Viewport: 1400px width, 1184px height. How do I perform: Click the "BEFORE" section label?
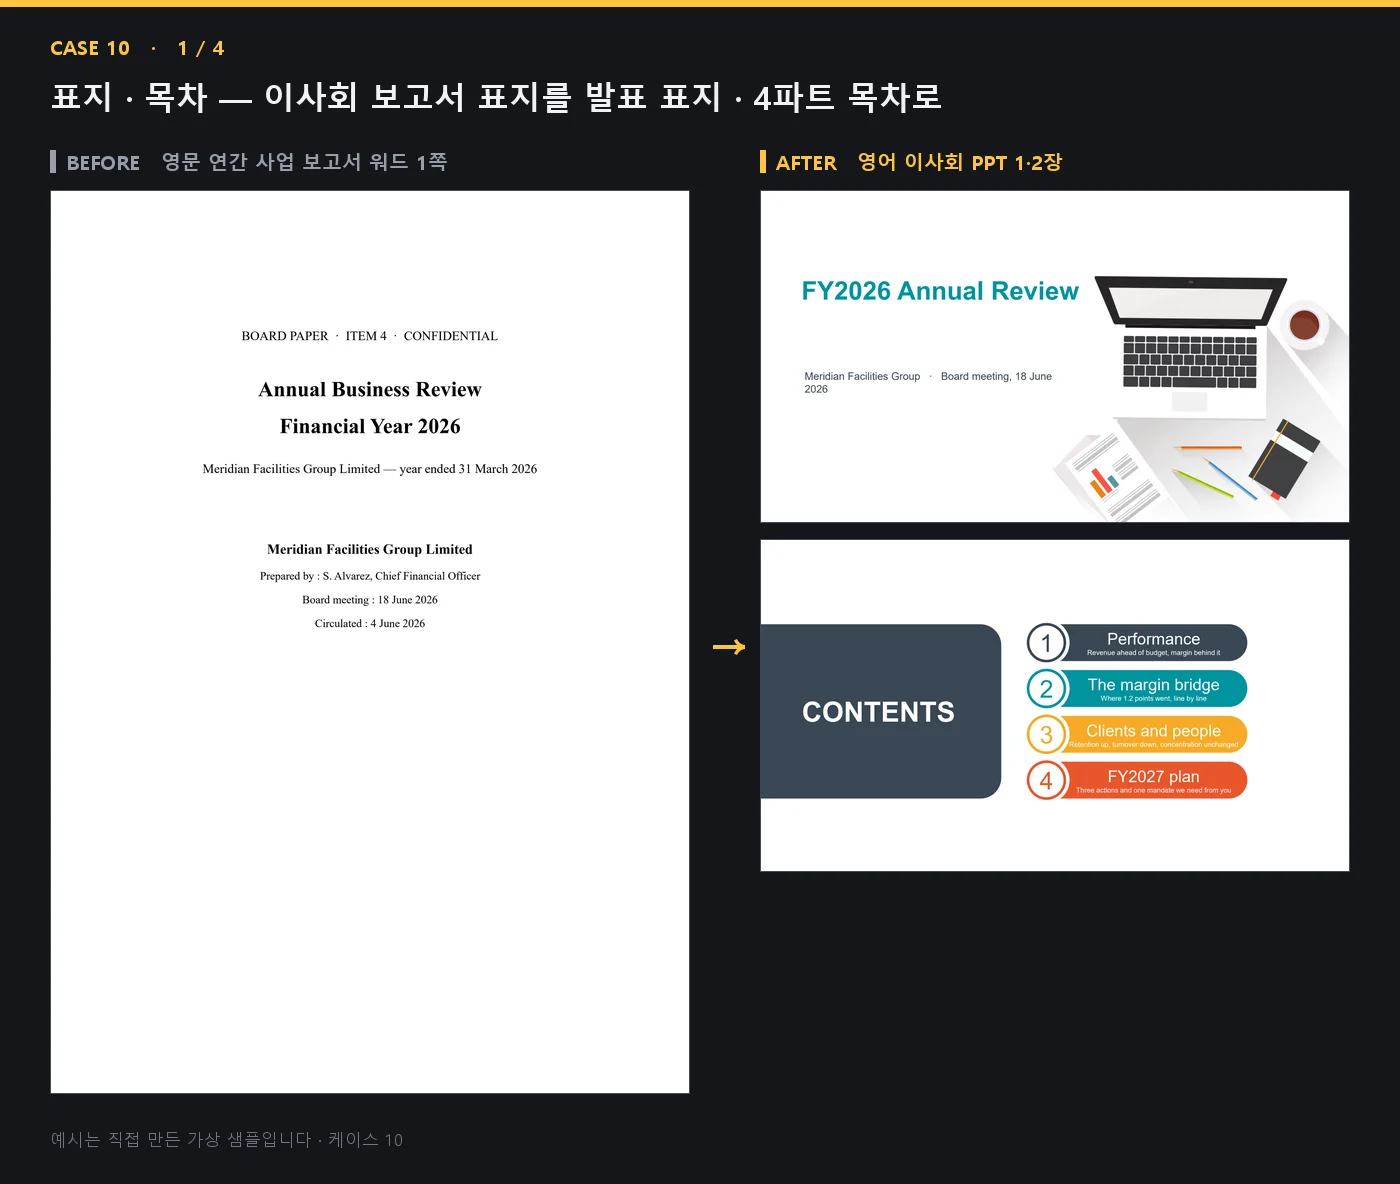point(103,163)
